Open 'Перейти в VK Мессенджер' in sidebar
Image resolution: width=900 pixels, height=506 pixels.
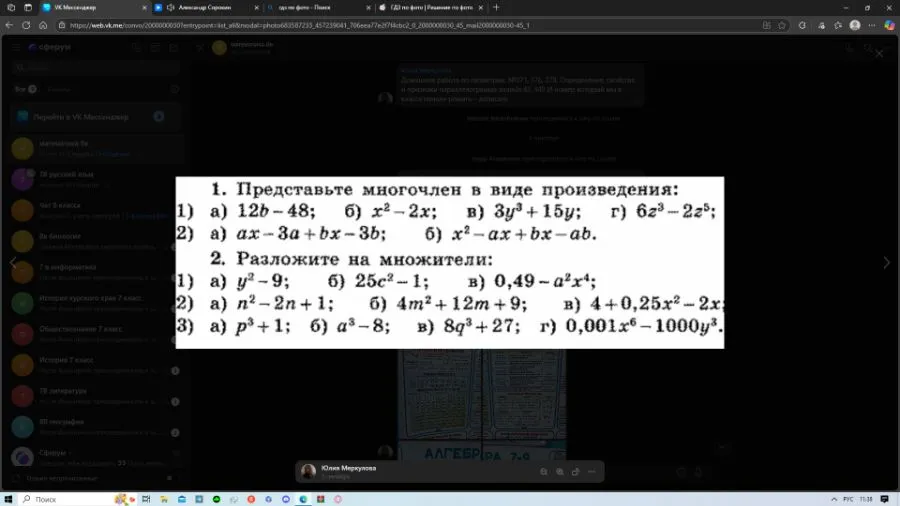[x=95, y=116]
